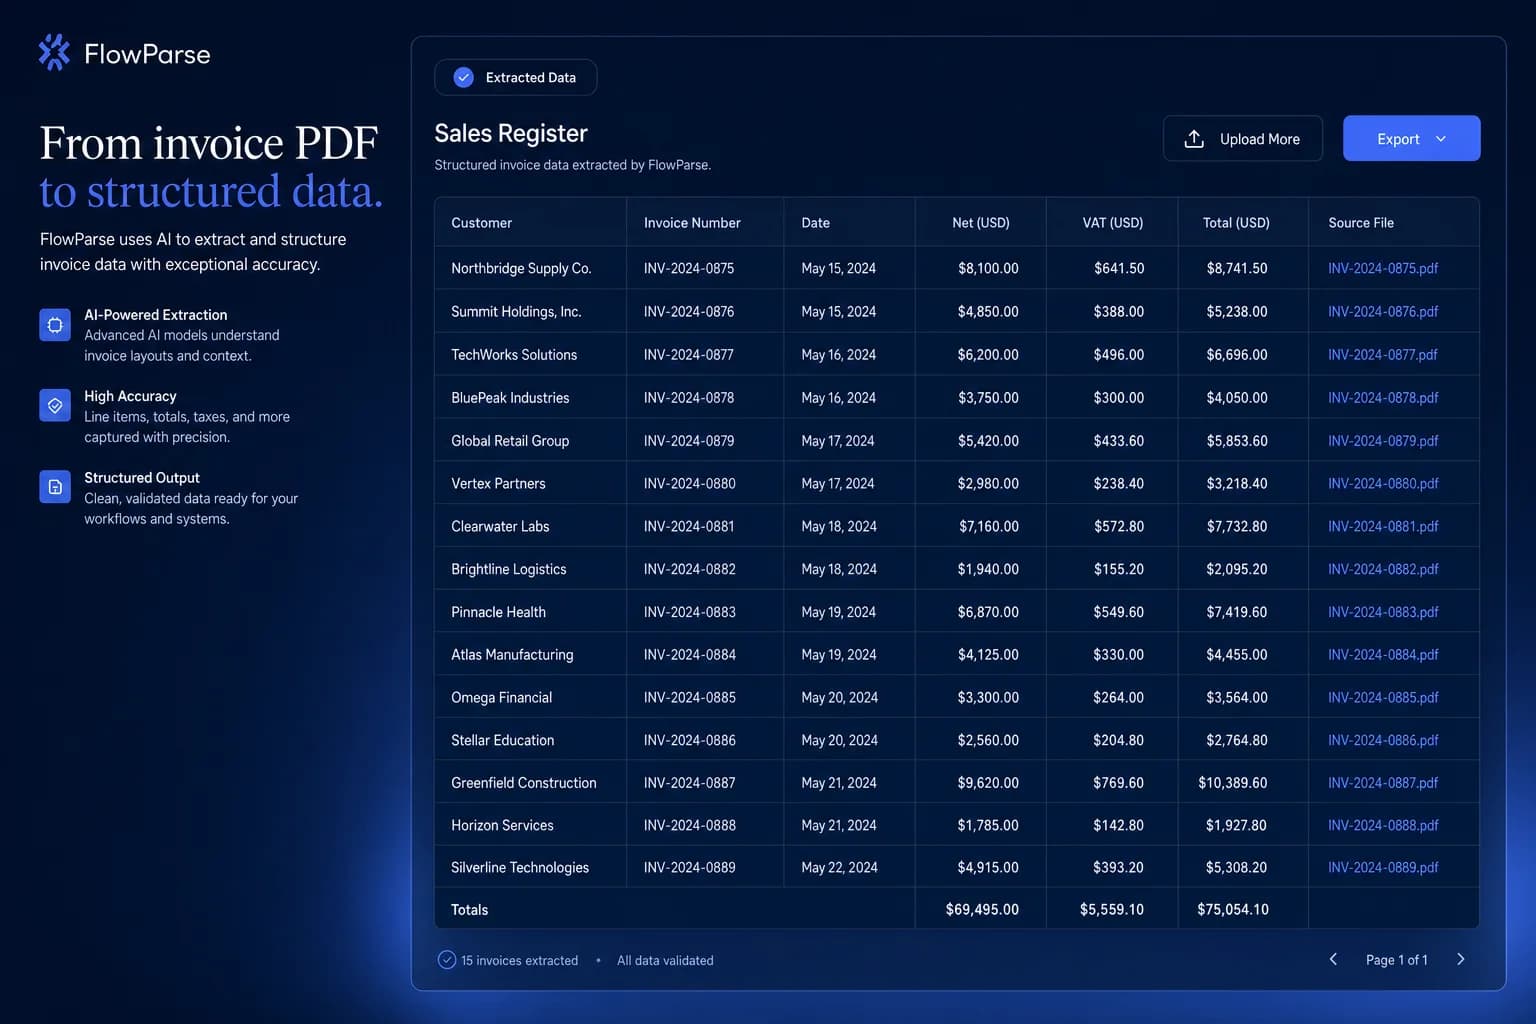Go to previous page arrow
Image resolution: width=1536 pixels, height=1024 pixels.
point(1333,959)
